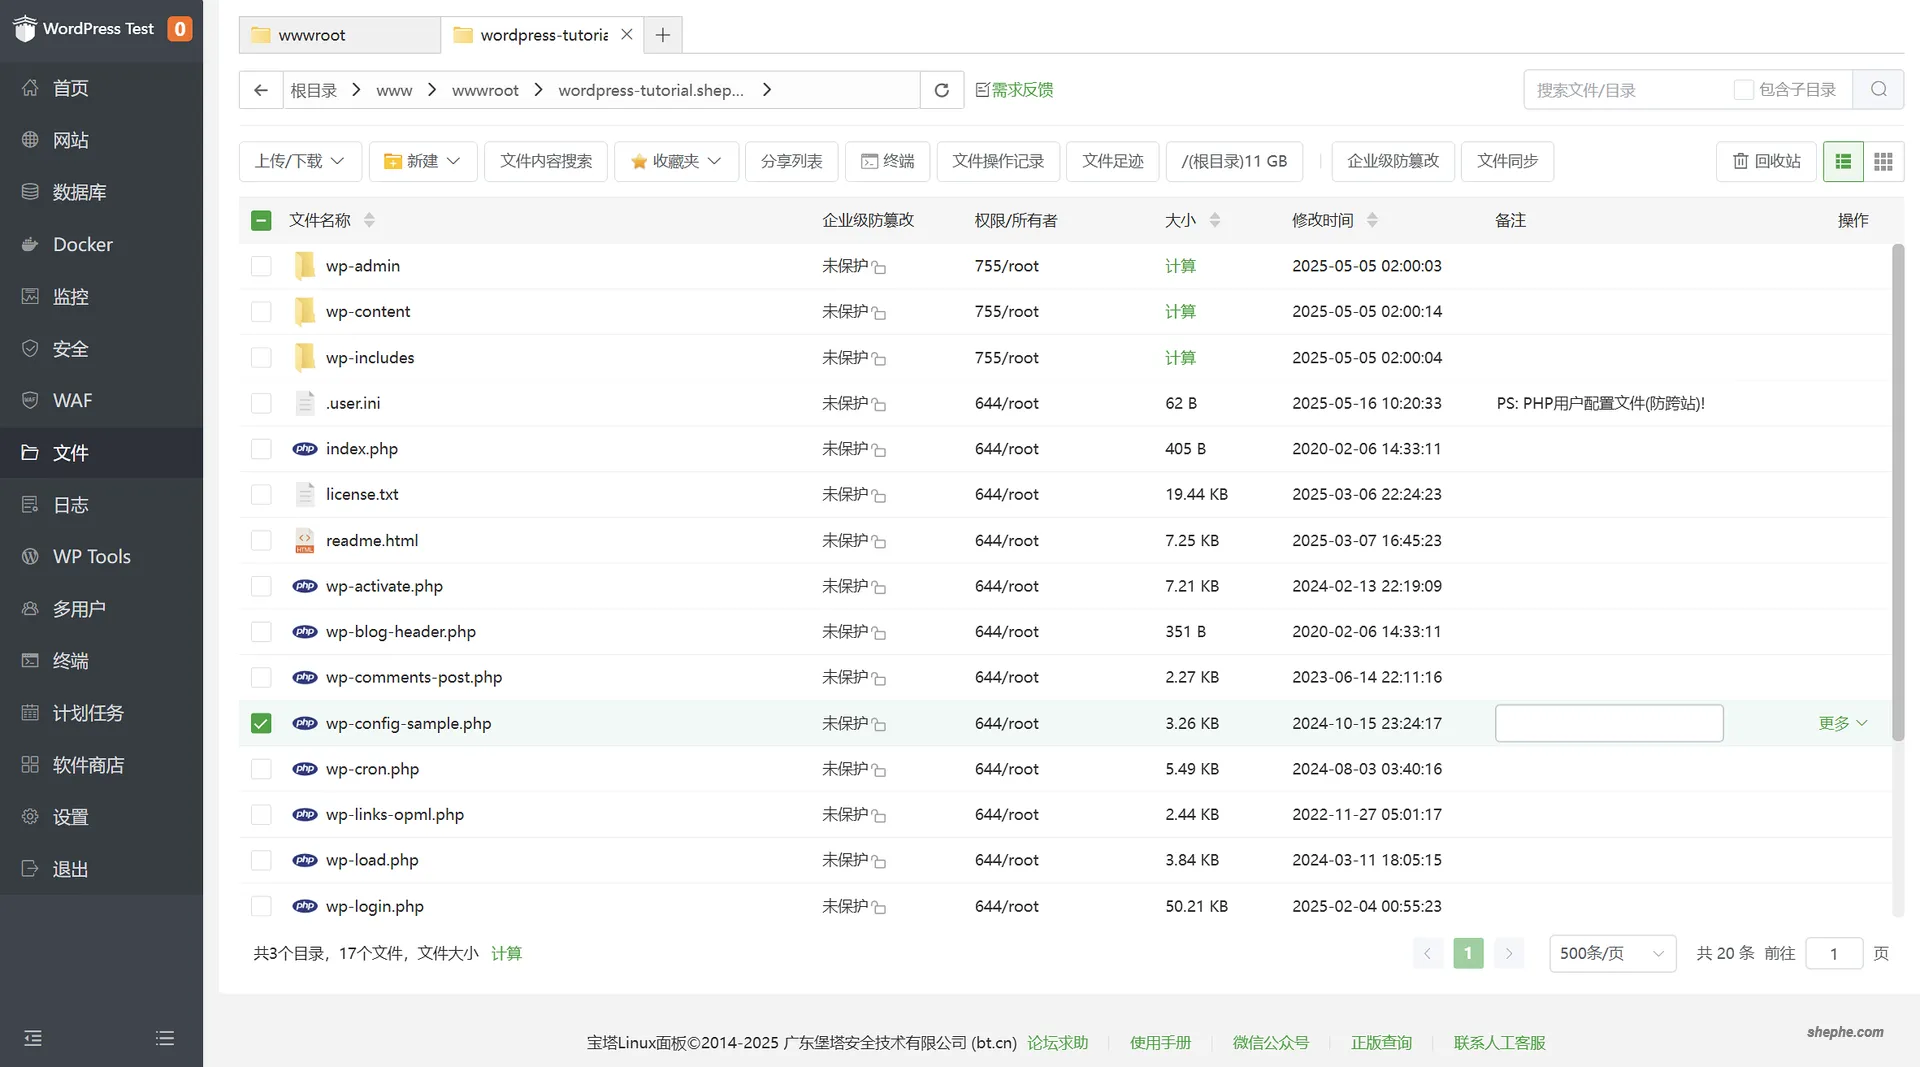
Task: Switch to list view layout
Action: [1843, 161]
